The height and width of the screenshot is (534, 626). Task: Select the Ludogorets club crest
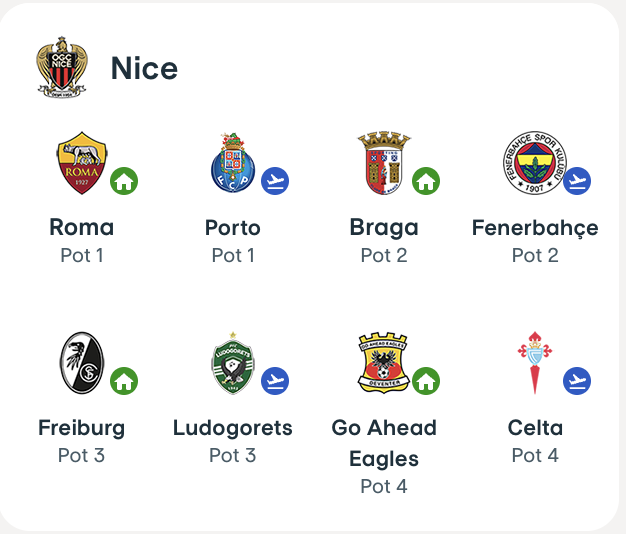click(233, 362)
